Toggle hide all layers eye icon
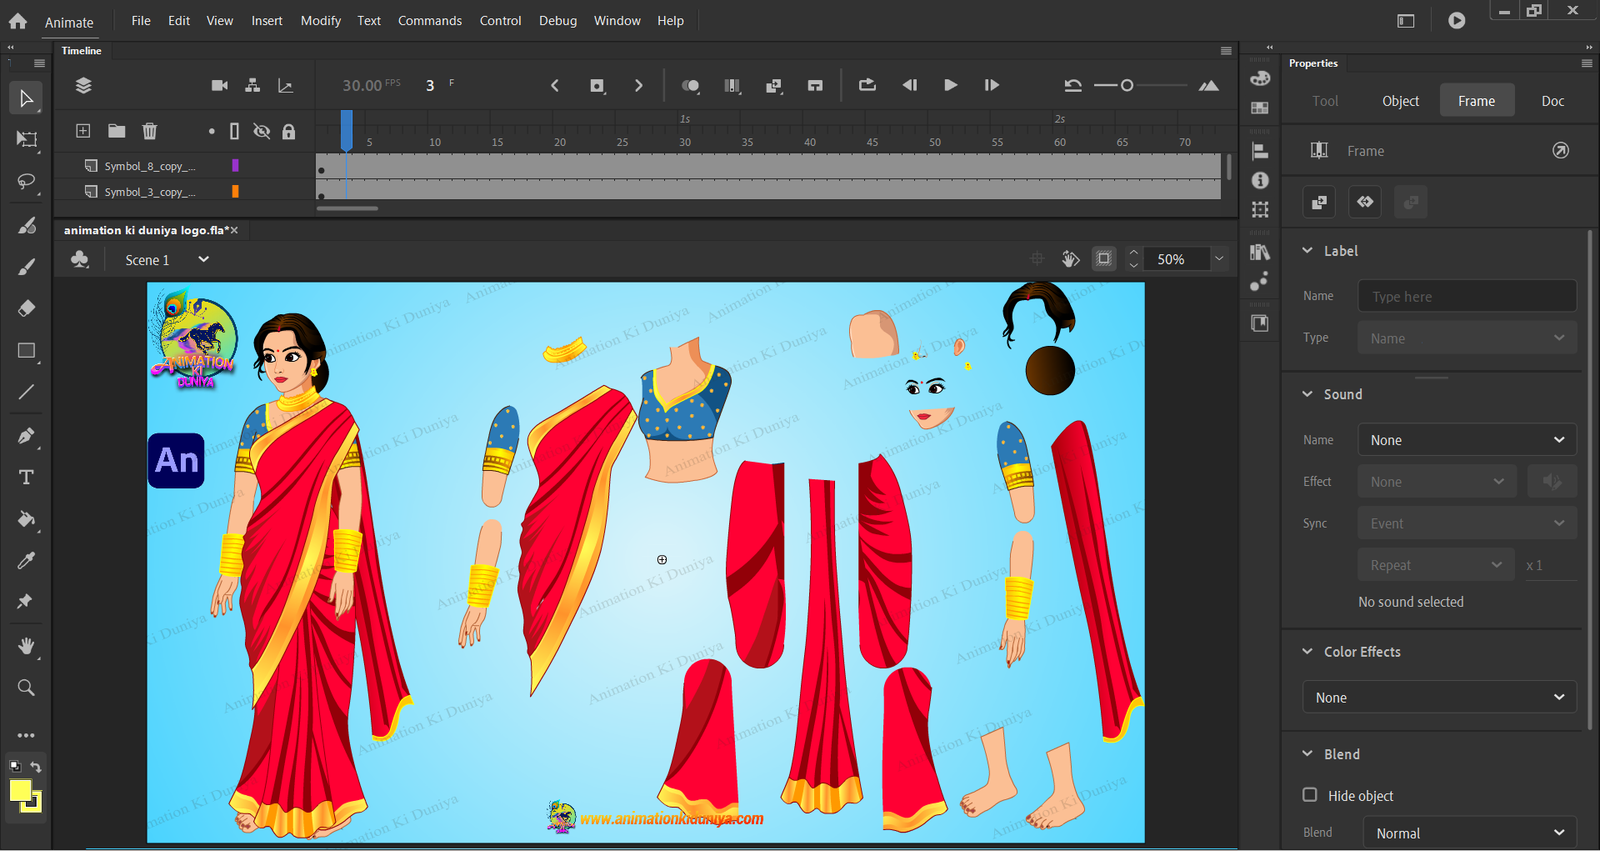Viewport: 1600px width, 851px height. pos(262,131)
